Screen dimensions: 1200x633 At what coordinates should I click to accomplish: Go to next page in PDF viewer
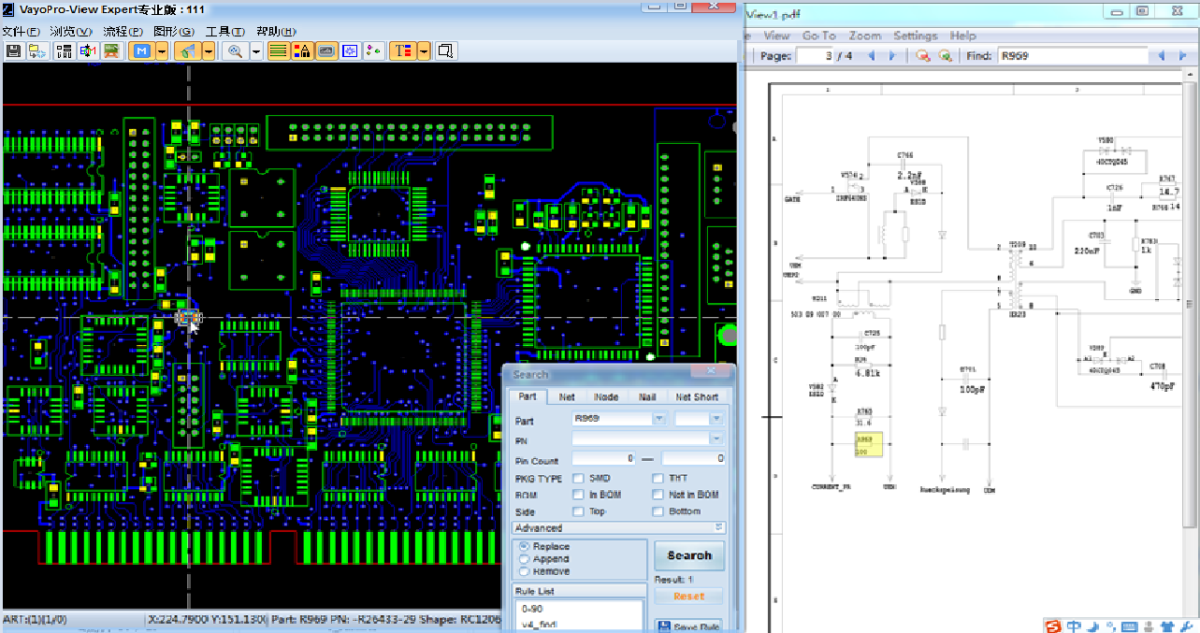click(x=892, y=56)
